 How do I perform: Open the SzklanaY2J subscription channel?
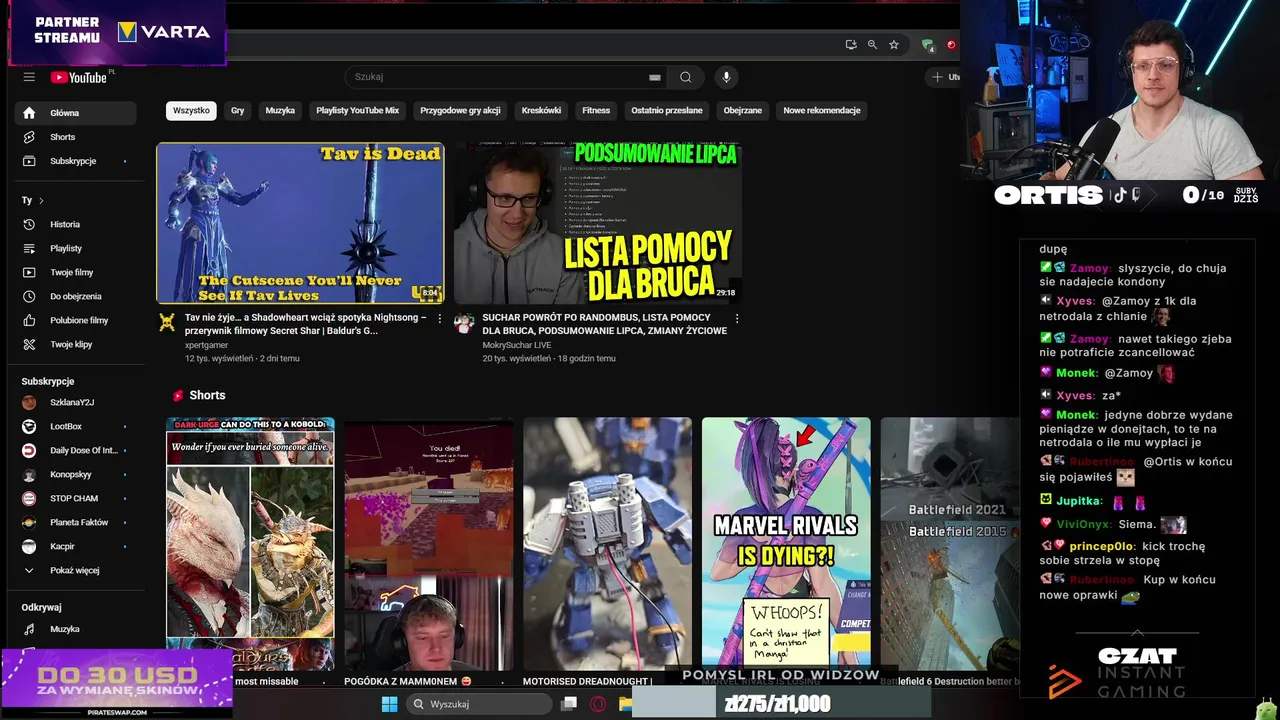coord(75,402)
